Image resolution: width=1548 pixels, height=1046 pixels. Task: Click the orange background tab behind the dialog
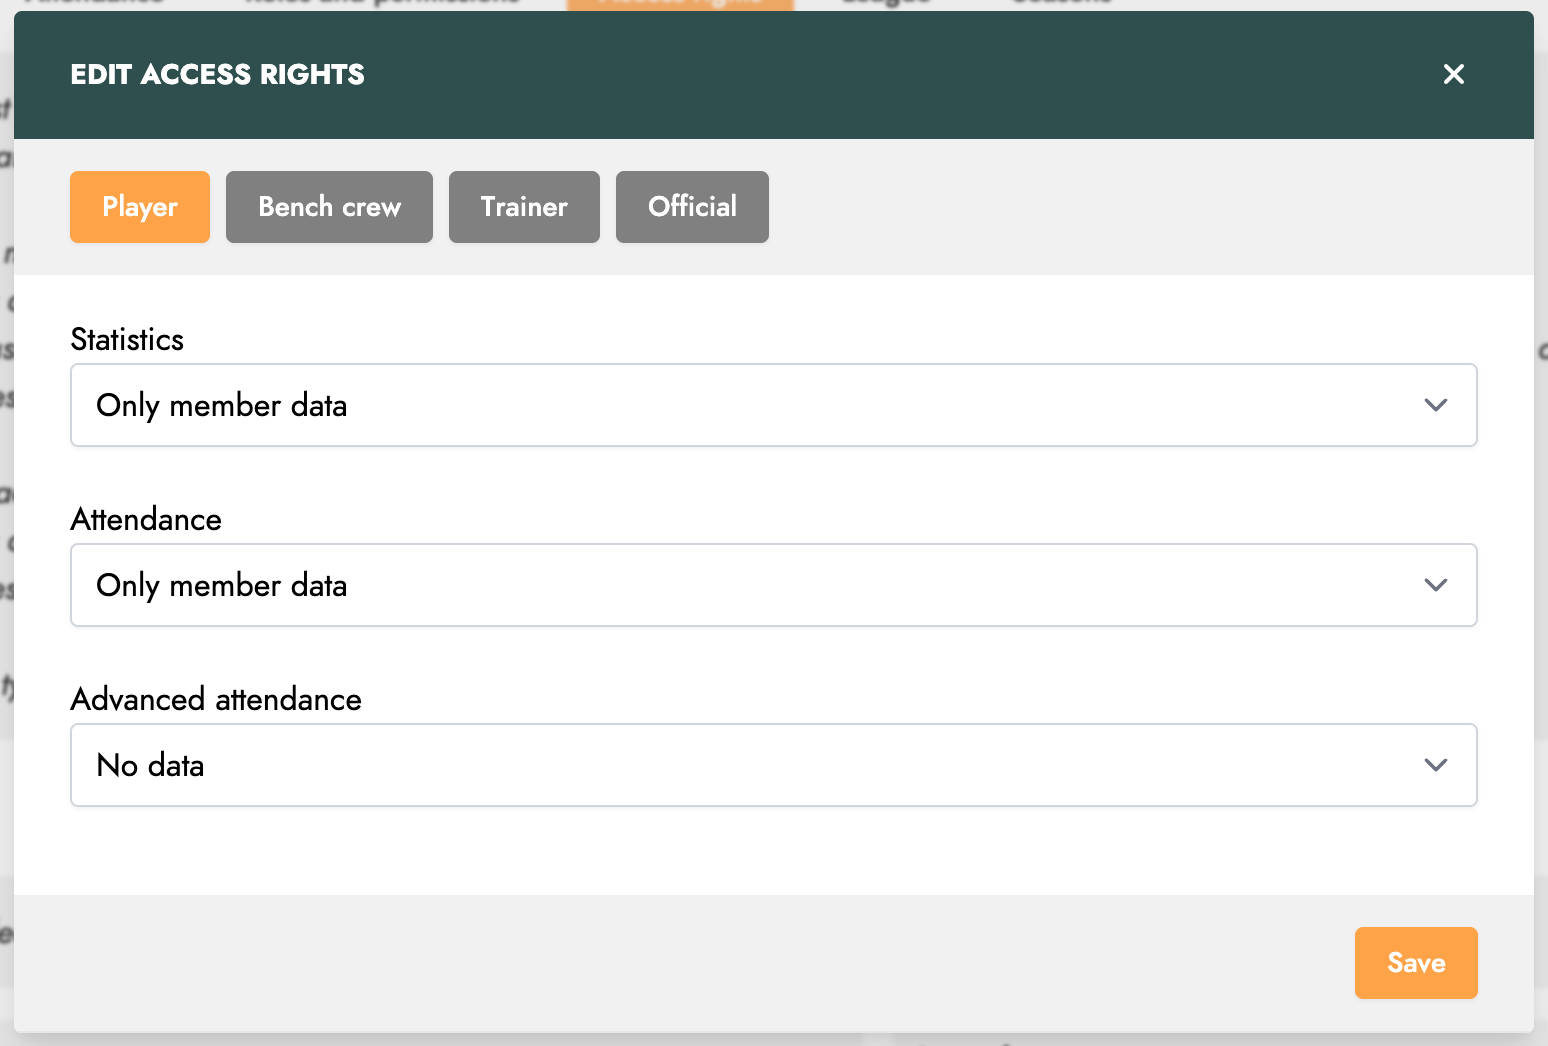[x=680, y=5]
